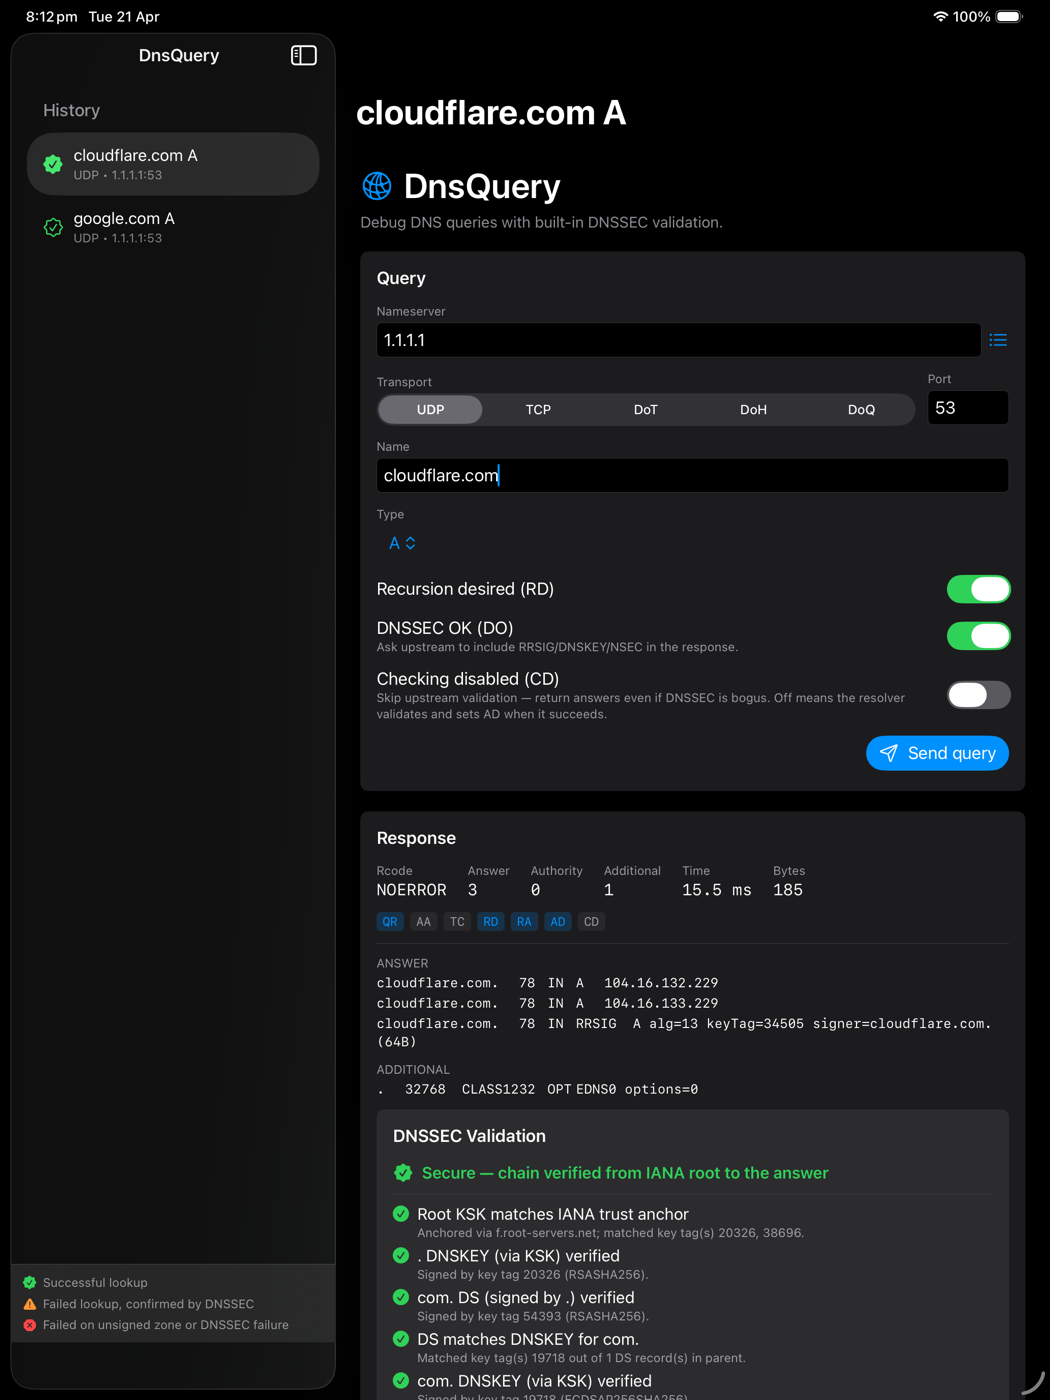
Task: Click the RA flag badge
Action: tap(524, 922)
